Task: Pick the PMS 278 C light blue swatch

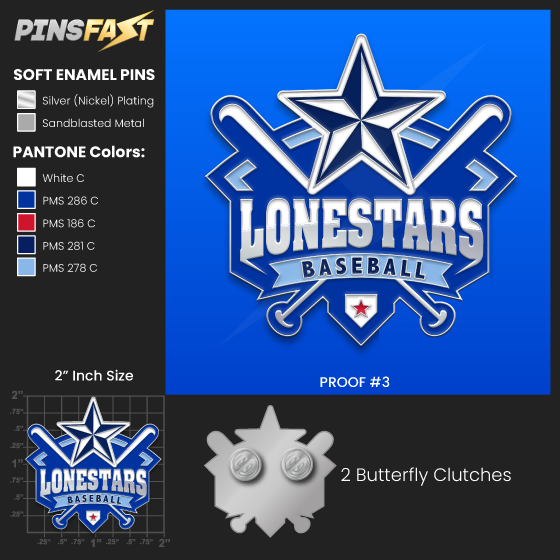Action: 26,267
